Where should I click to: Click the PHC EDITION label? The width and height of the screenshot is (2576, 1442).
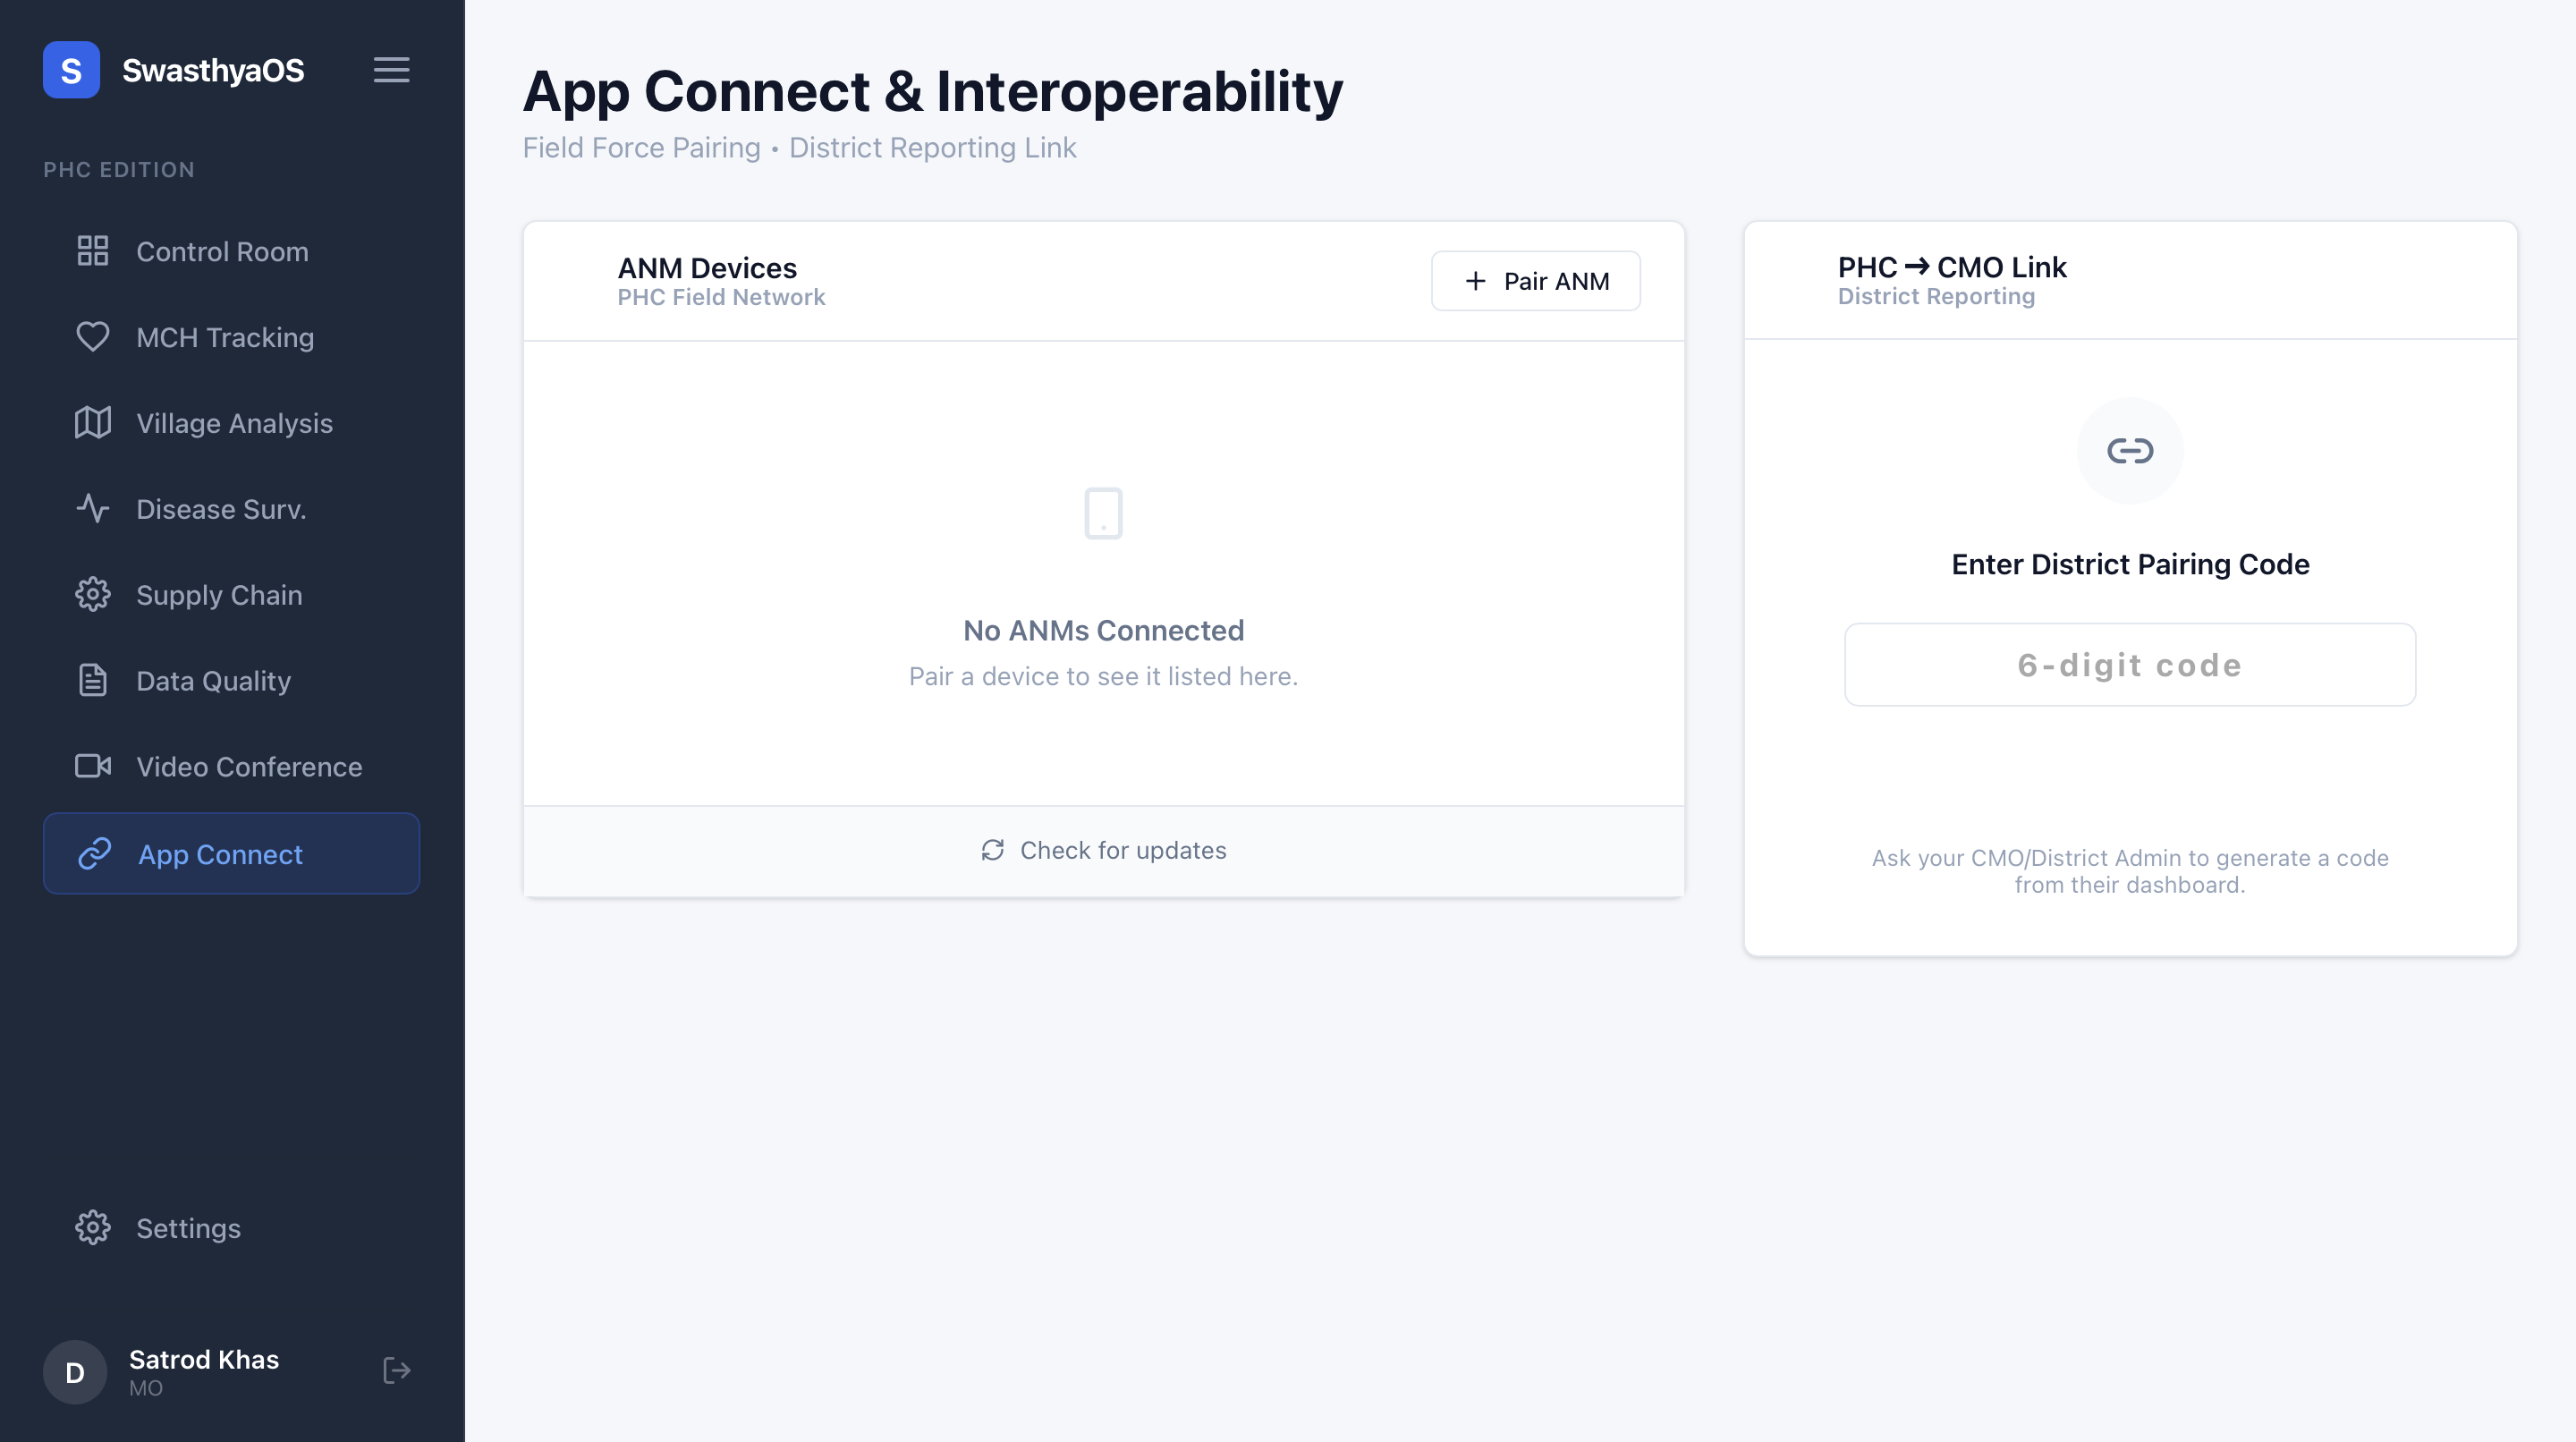pos(119,170)
